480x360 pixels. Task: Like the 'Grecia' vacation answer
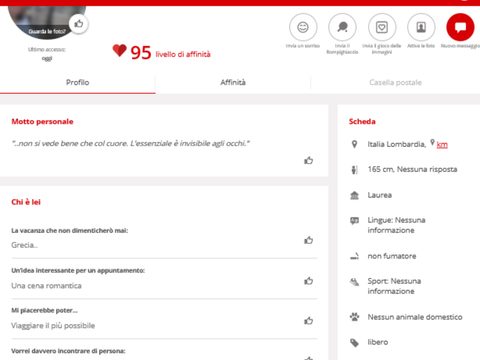click(x=309, y=240)
